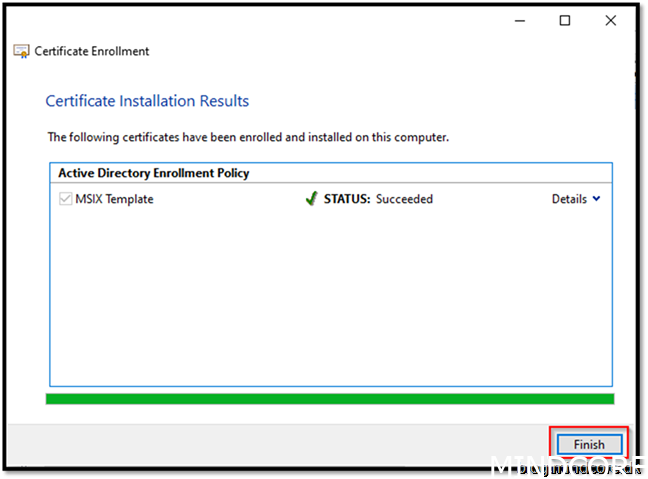Maximize the Certificate Enrollment window

565,20
